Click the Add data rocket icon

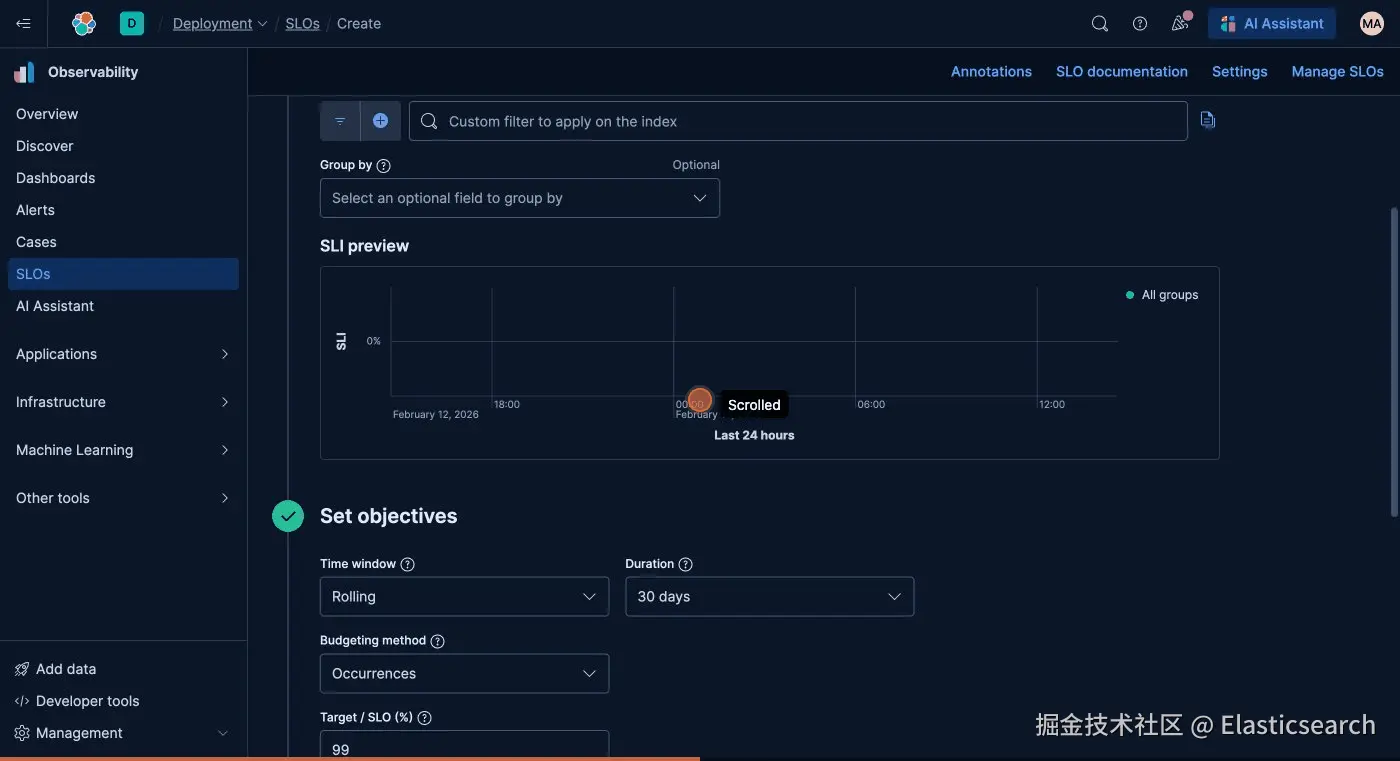(x=22, y=669)
